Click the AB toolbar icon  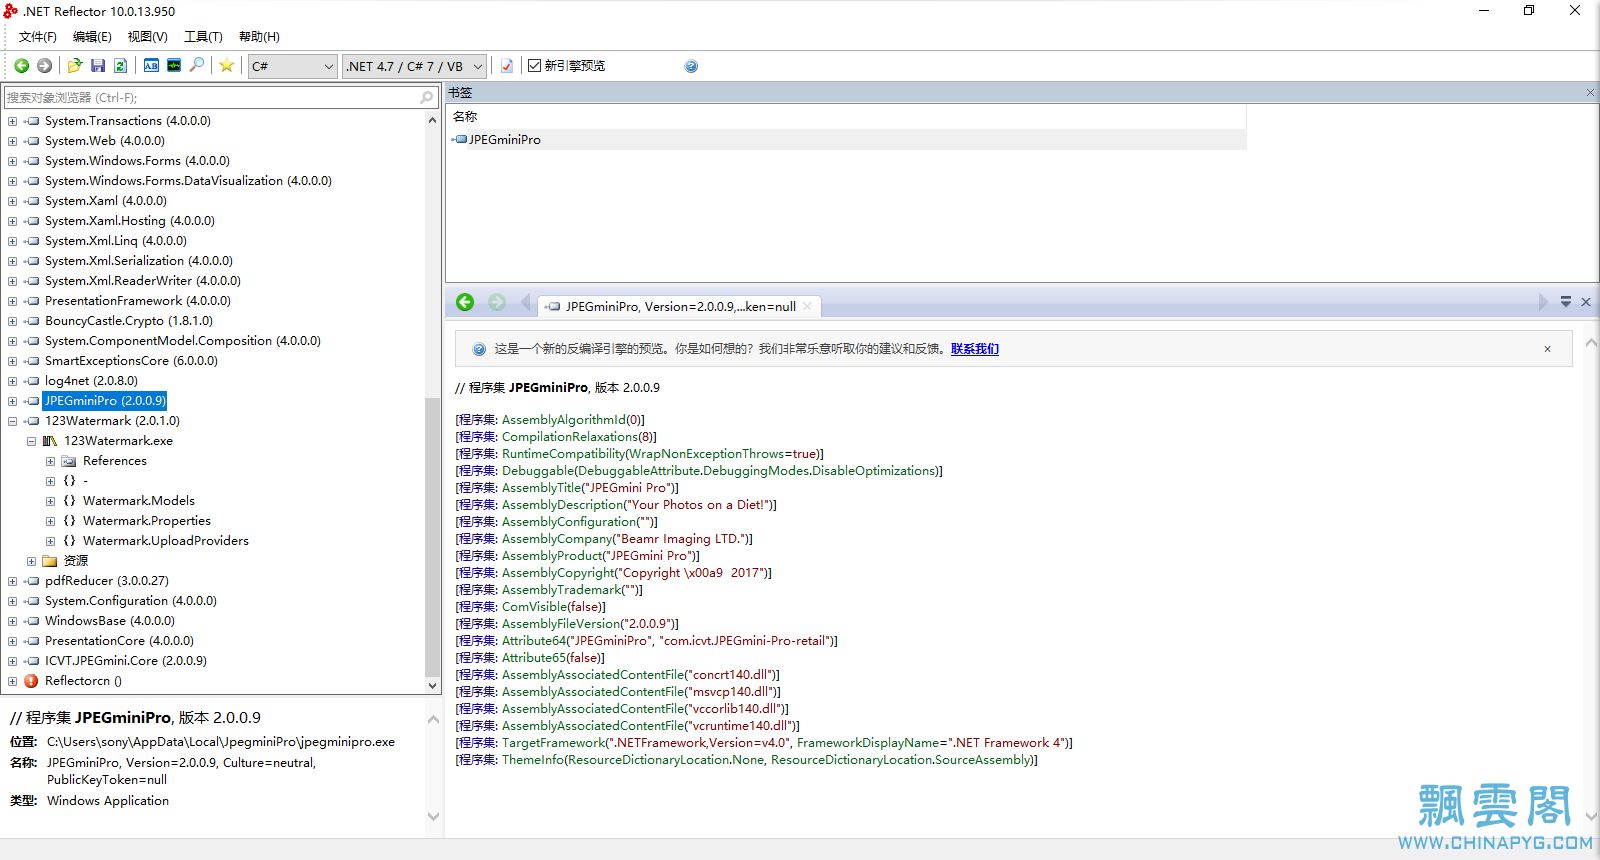(151, 66)
